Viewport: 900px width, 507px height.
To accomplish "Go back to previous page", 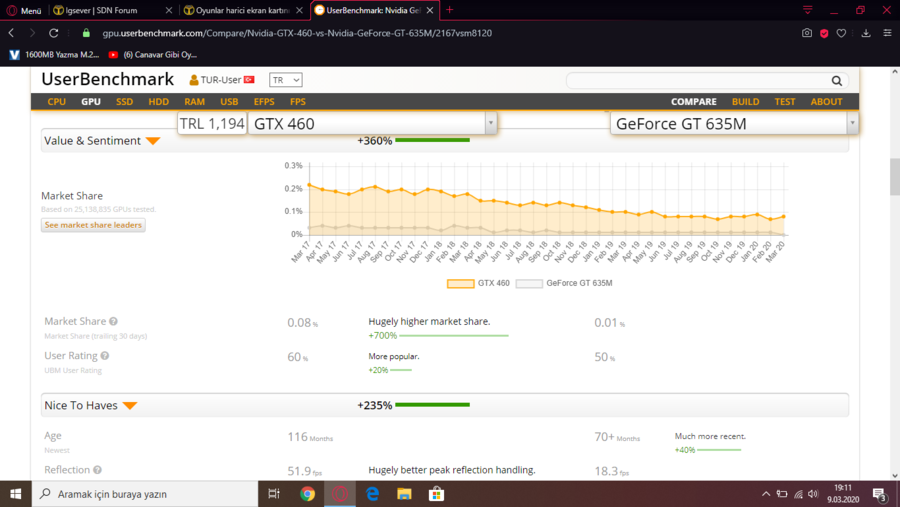I will (11, 33).
